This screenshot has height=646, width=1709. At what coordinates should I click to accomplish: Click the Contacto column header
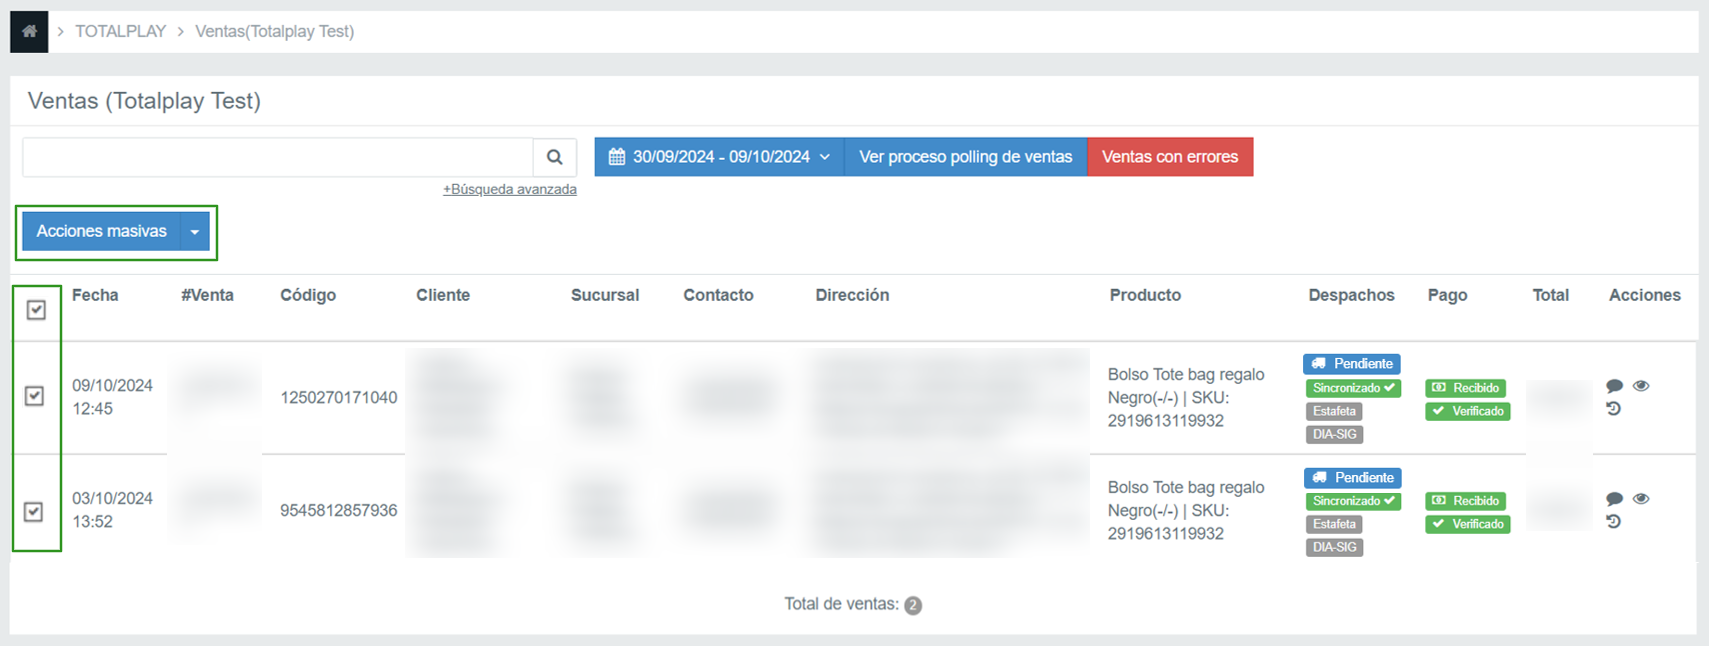(x=718, y=295)
